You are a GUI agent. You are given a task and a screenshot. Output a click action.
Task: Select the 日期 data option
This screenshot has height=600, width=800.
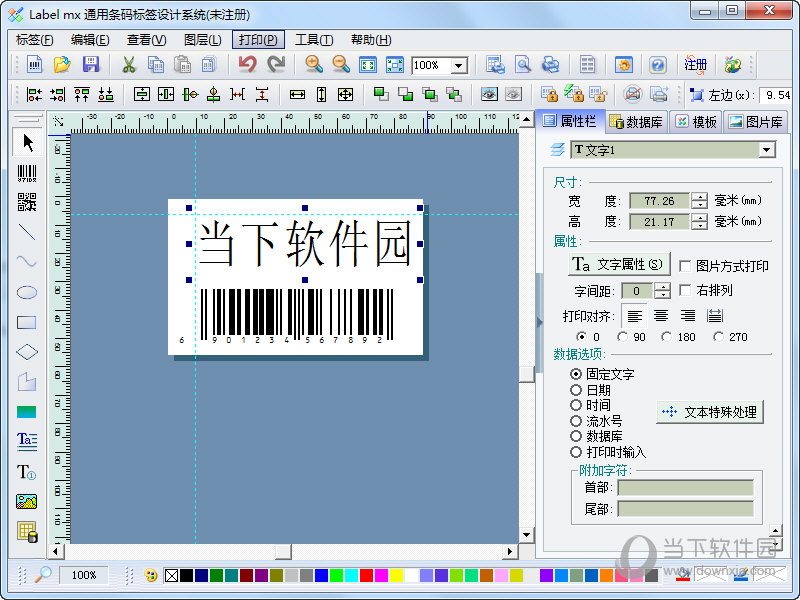pos(576,390)
